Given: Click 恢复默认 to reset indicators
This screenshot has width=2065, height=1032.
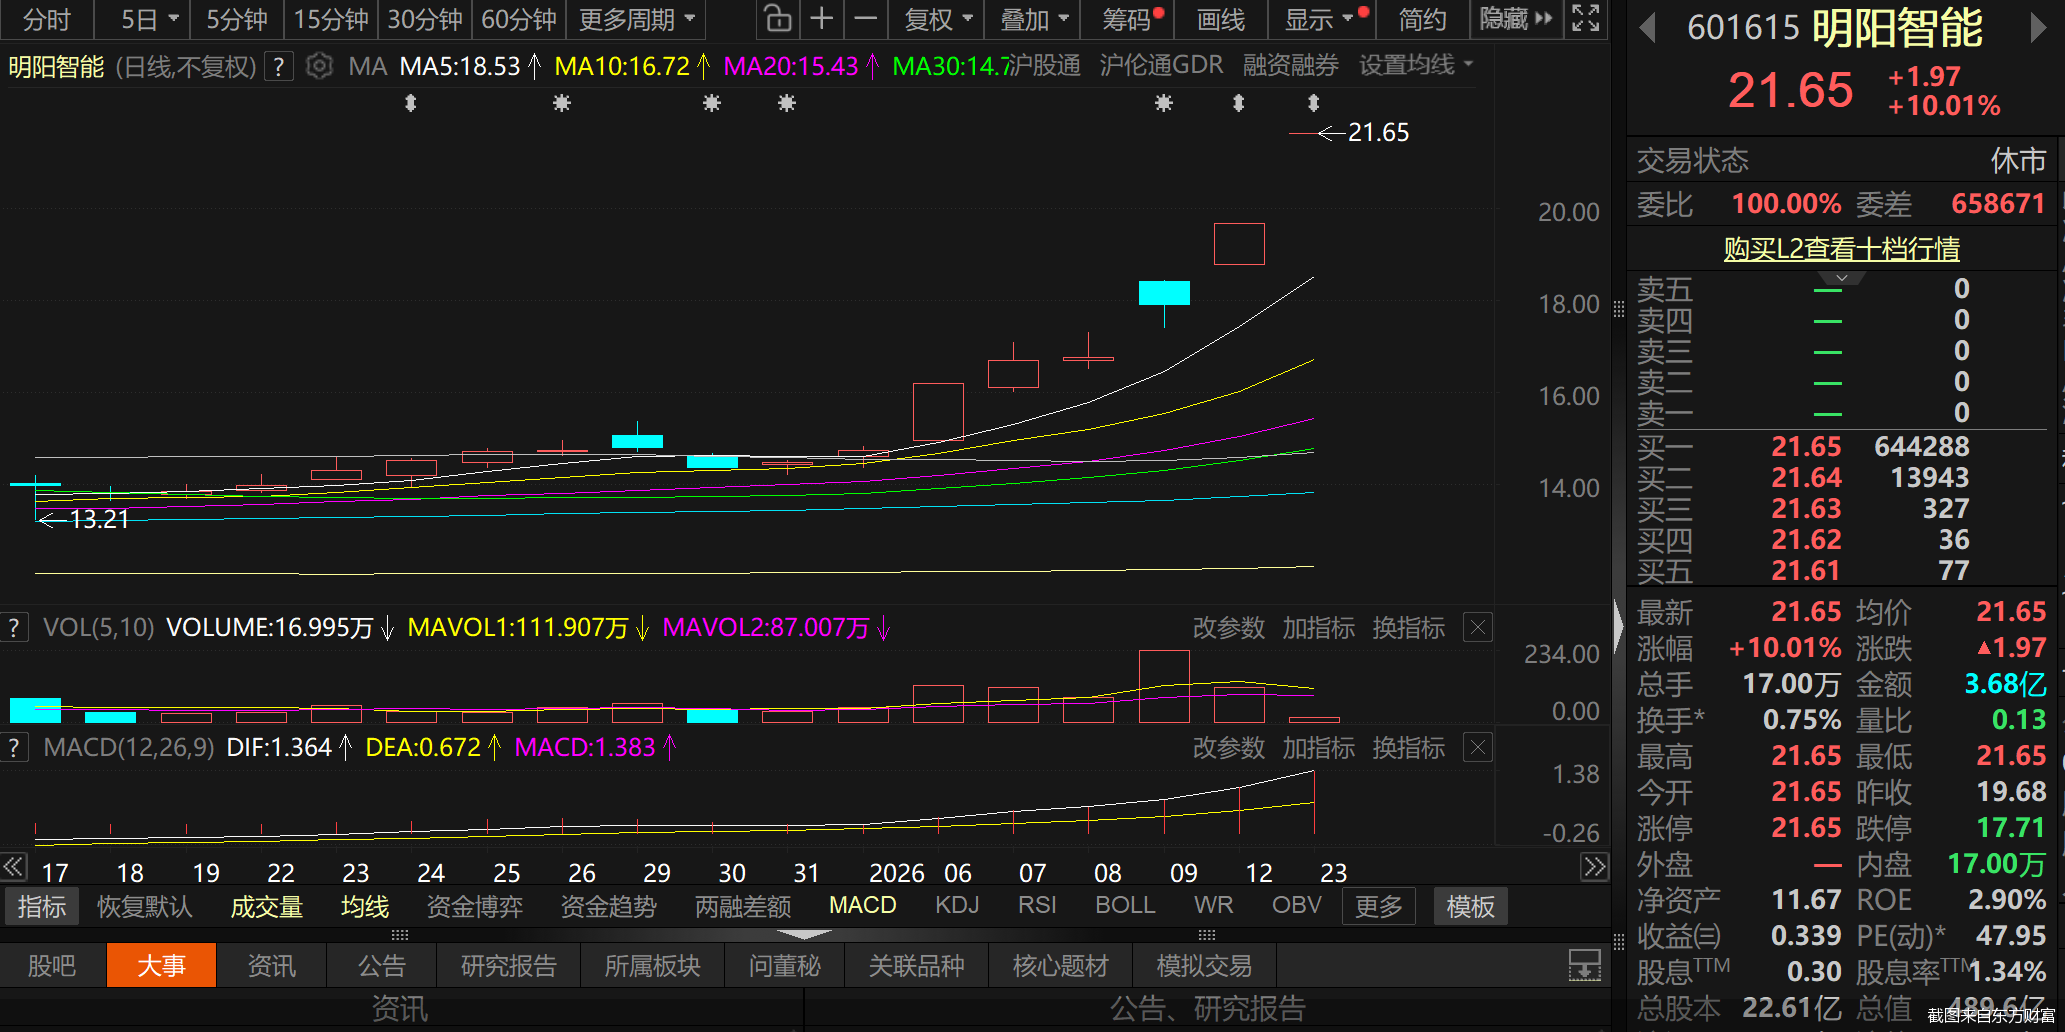Looking at the screenshot, I should 145,907.
